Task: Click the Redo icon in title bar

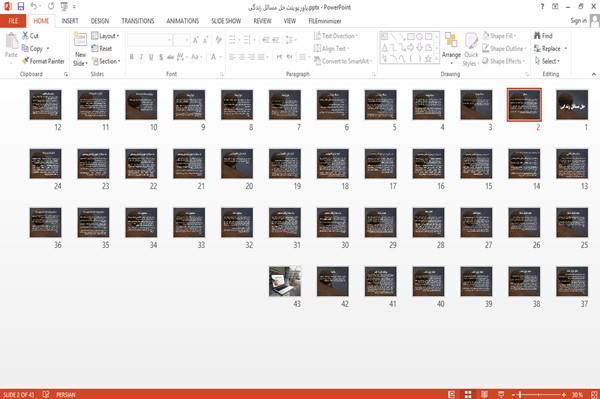Action: [x=51, y=7]
